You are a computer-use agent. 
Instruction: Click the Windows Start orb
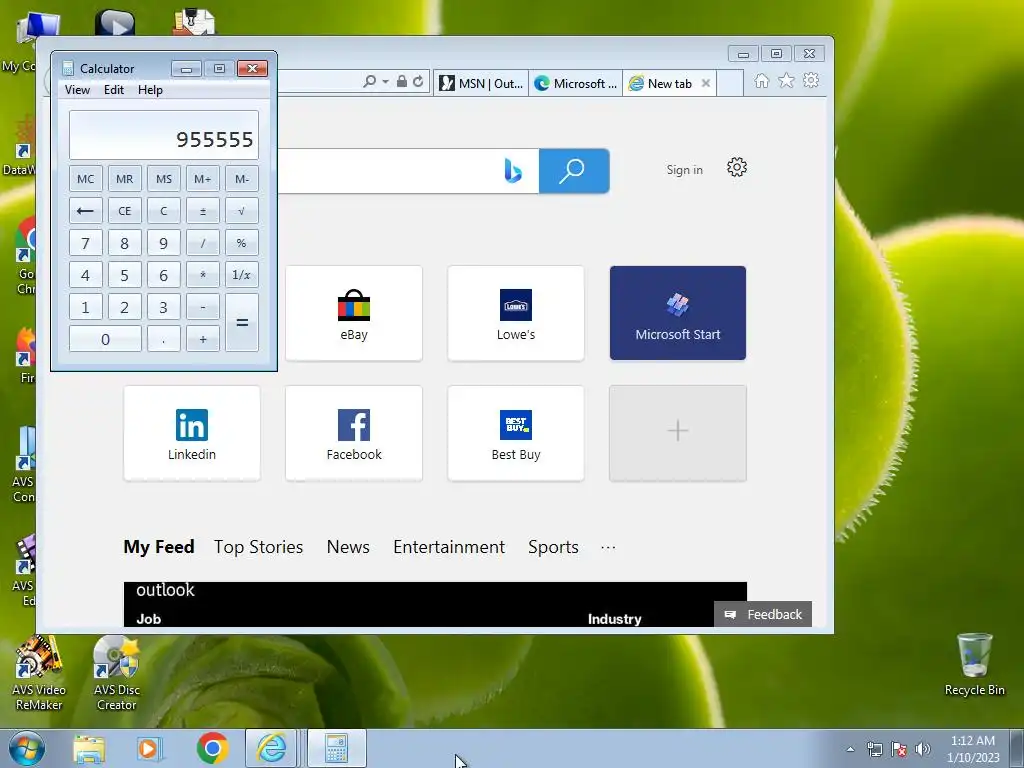click(x=27, y=748)
